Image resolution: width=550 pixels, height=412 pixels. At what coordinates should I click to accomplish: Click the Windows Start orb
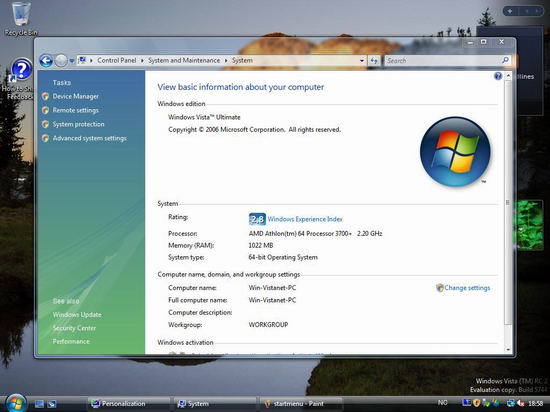pos(16,403)
